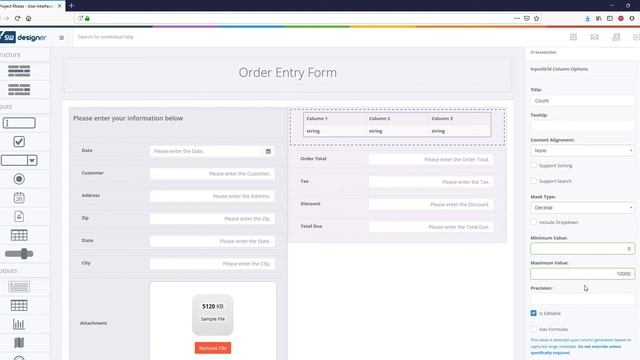The width and height of the screenshot is (640, 360).
Task: Select the first structure layout icon in palette
Action: 19,71
